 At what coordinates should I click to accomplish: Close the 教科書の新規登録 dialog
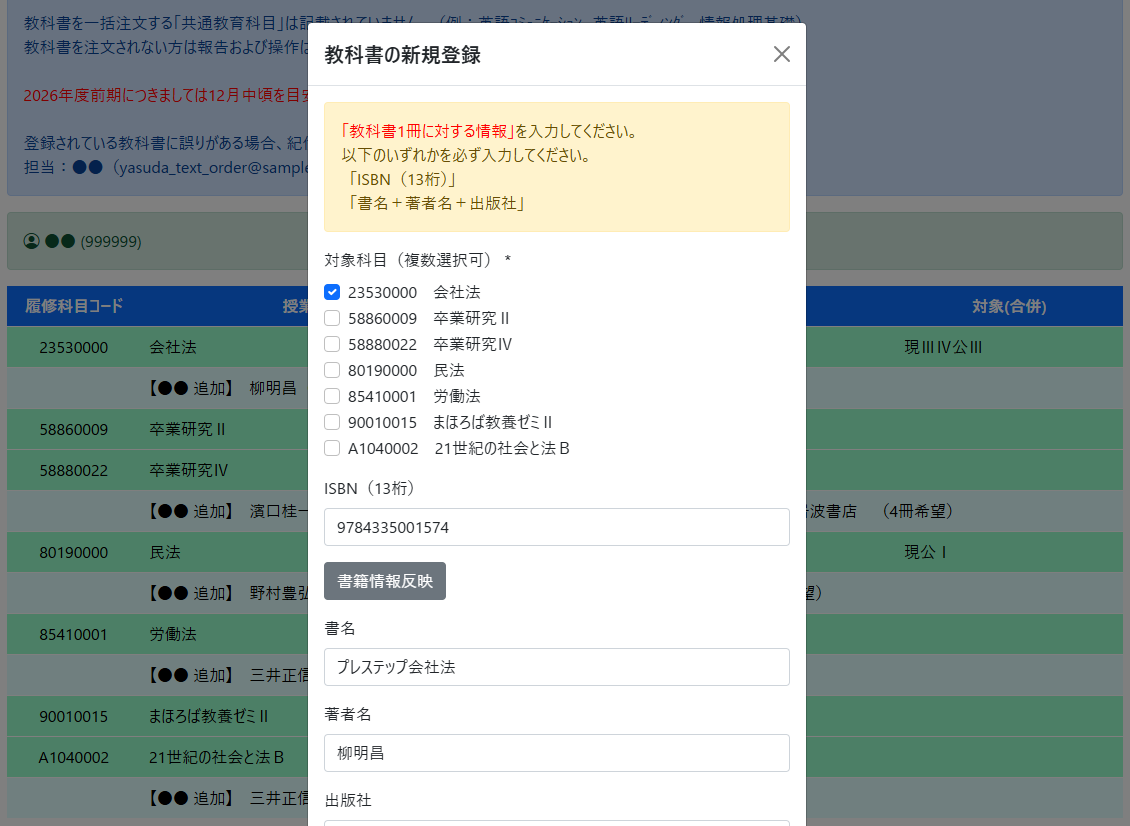782,54
